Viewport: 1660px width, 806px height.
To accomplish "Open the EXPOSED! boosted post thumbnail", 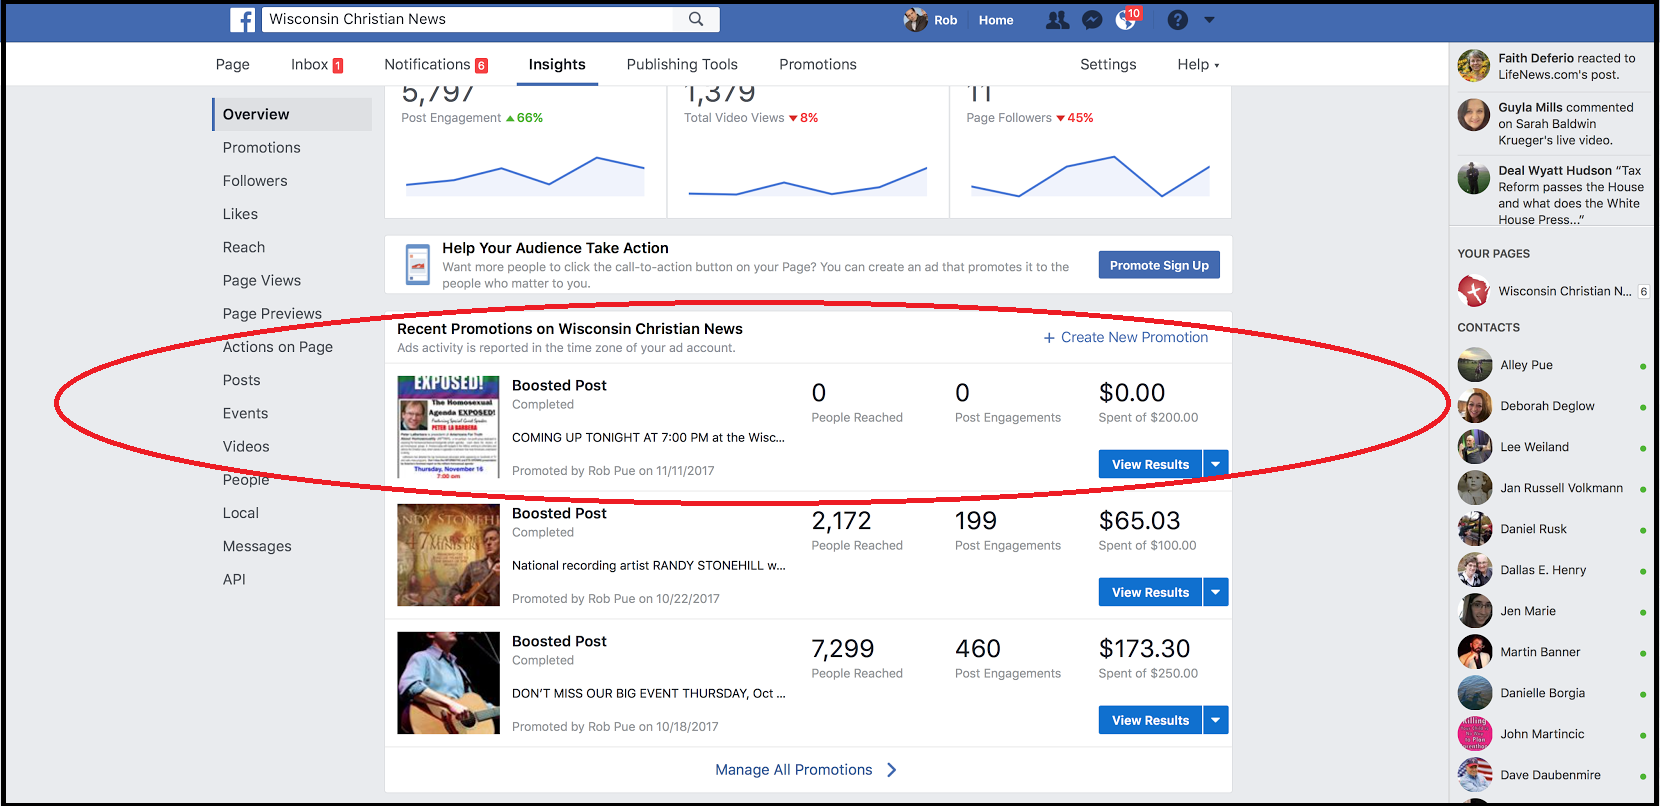I will pyautogui.click(x=448, y=427).
